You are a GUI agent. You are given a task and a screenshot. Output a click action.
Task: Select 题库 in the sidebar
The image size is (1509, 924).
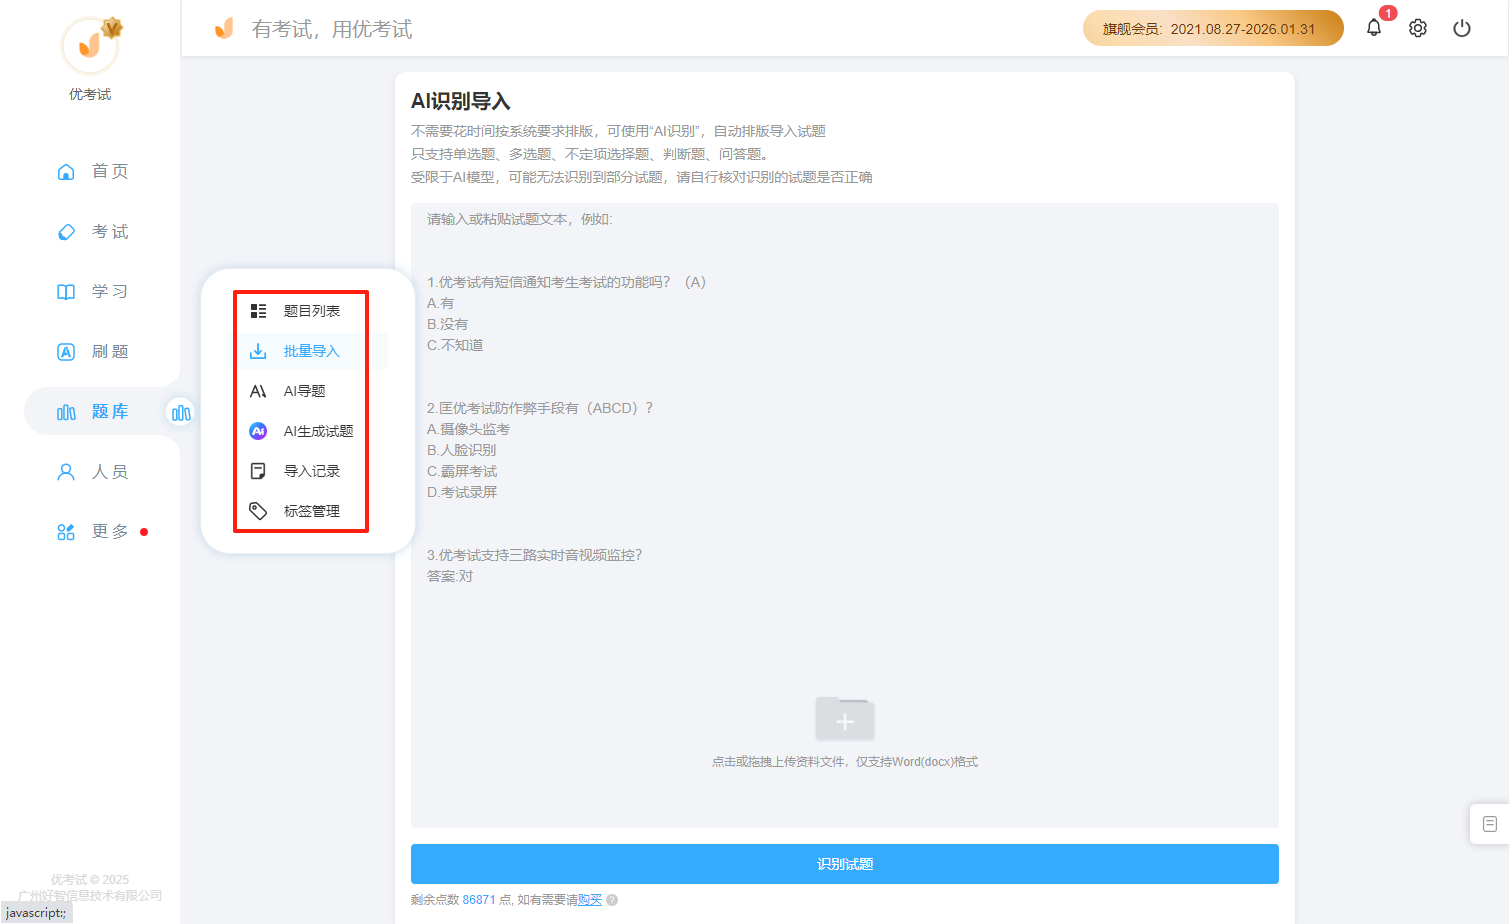[110, 412]
